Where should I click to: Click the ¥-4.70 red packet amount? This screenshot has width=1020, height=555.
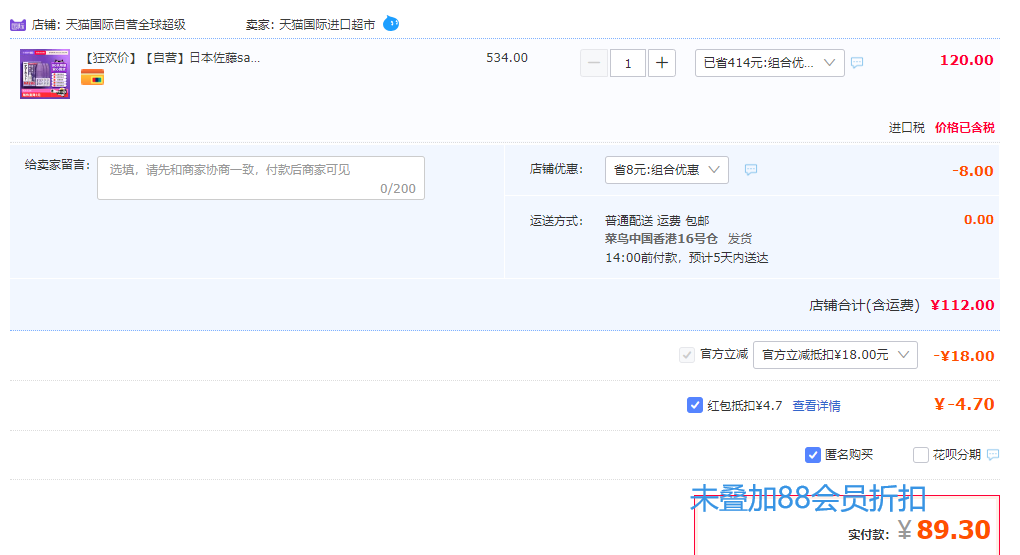(x=964, y=404)
